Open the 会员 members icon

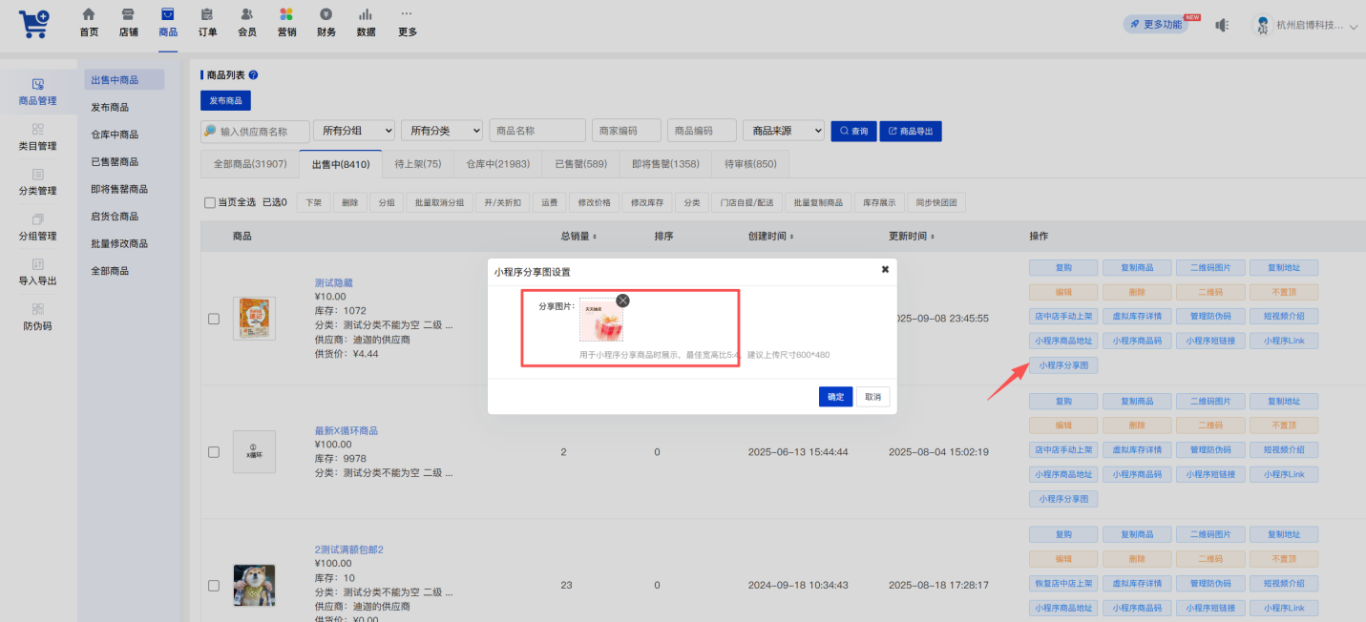point(246,14)
